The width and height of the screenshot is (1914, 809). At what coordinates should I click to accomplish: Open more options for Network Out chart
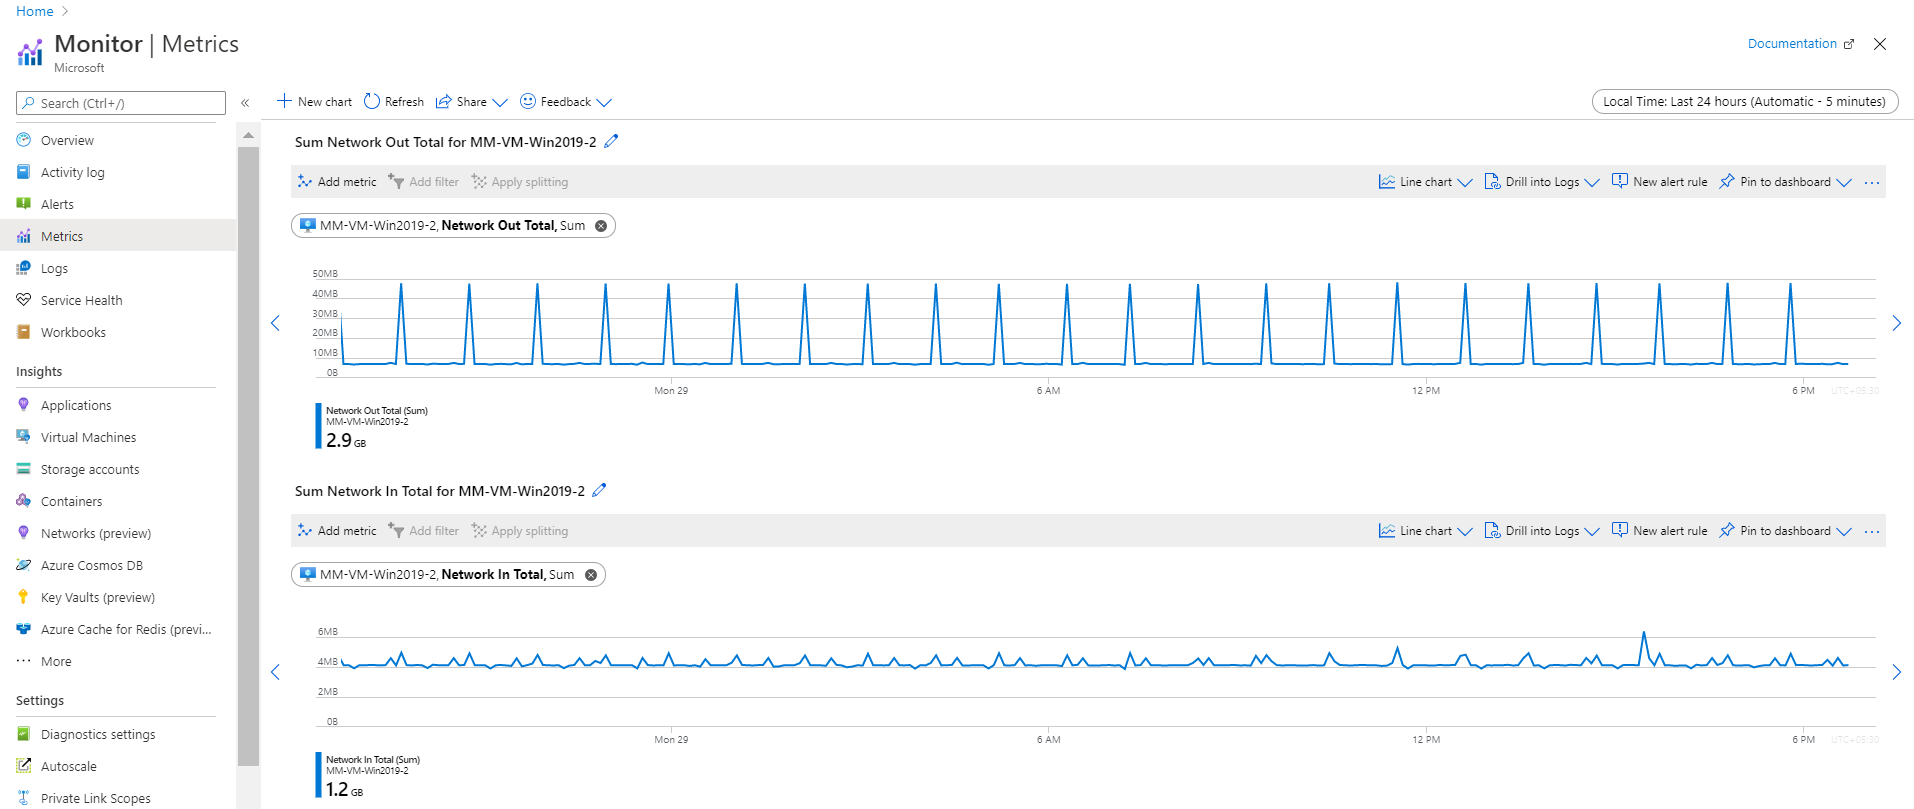[x=1872, y=183]
